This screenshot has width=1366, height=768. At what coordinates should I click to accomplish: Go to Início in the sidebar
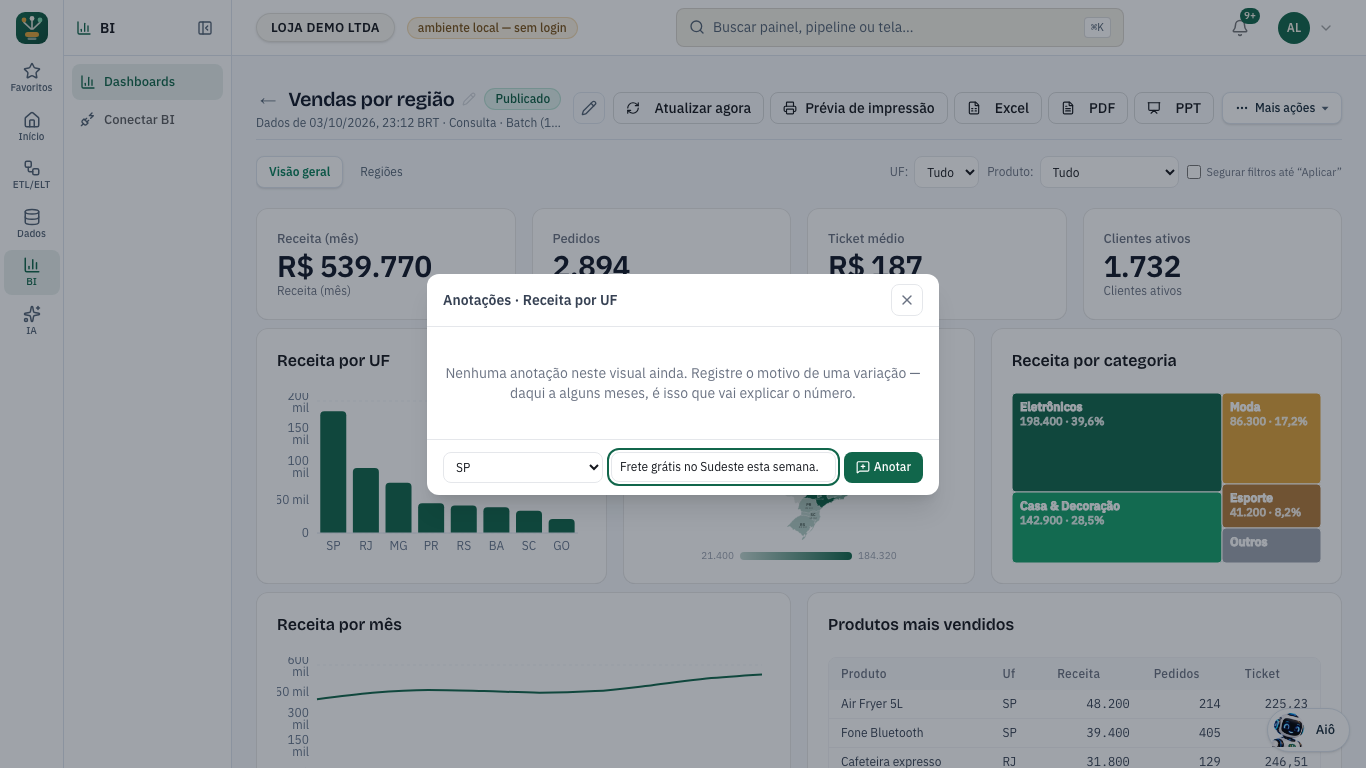31,126
